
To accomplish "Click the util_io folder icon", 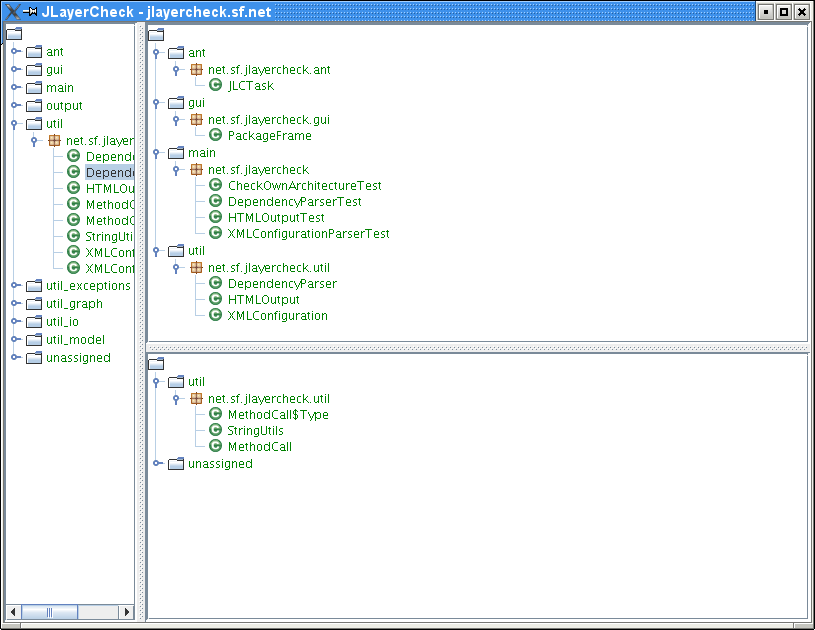I will [x=34, y=322].
